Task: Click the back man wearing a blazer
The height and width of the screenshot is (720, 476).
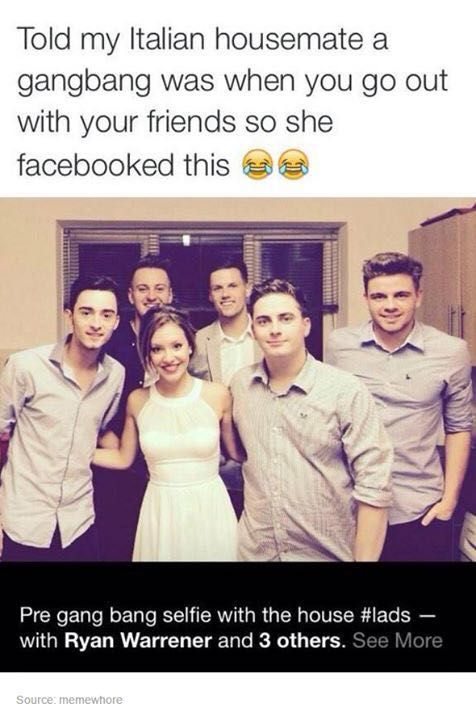Action: click(225, 321)
